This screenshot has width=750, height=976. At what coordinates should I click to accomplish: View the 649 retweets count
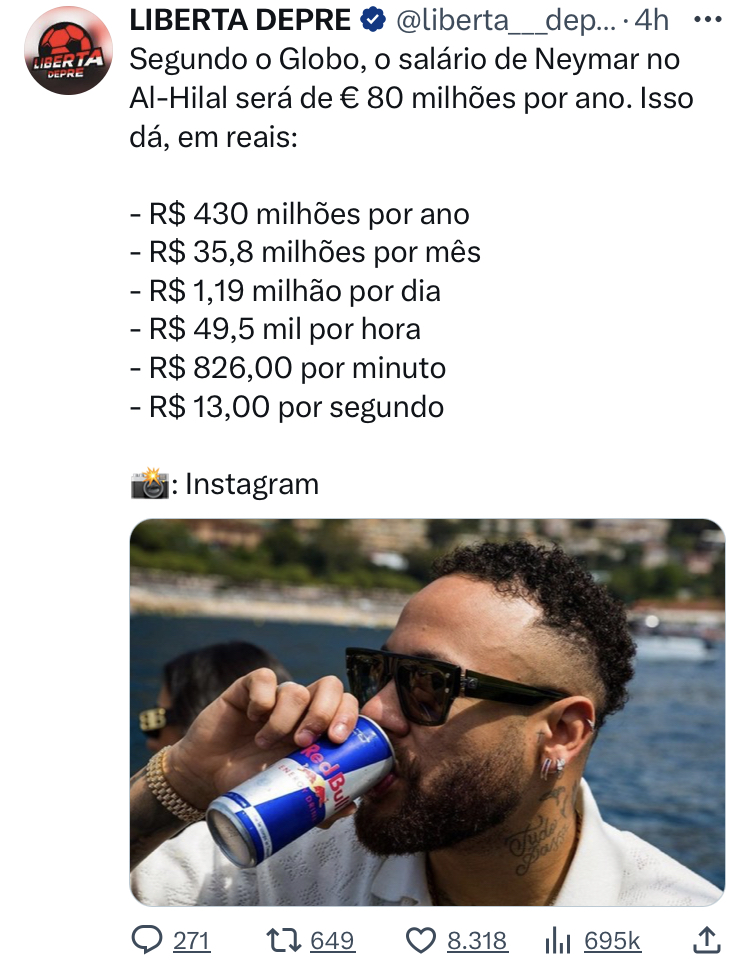click(x=332, y=941)
